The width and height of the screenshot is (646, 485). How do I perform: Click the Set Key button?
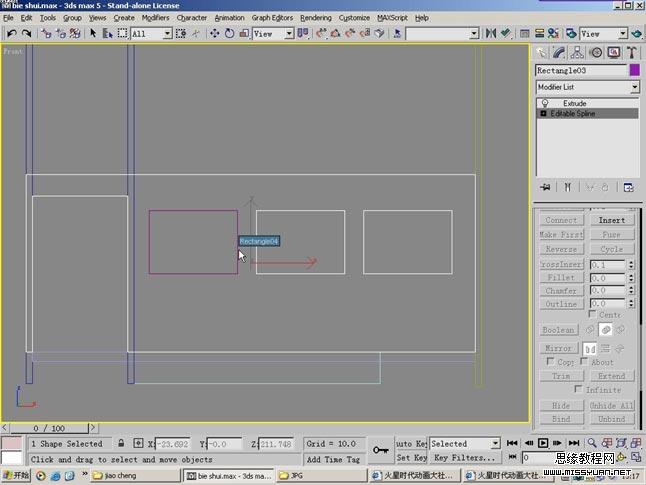411,457
